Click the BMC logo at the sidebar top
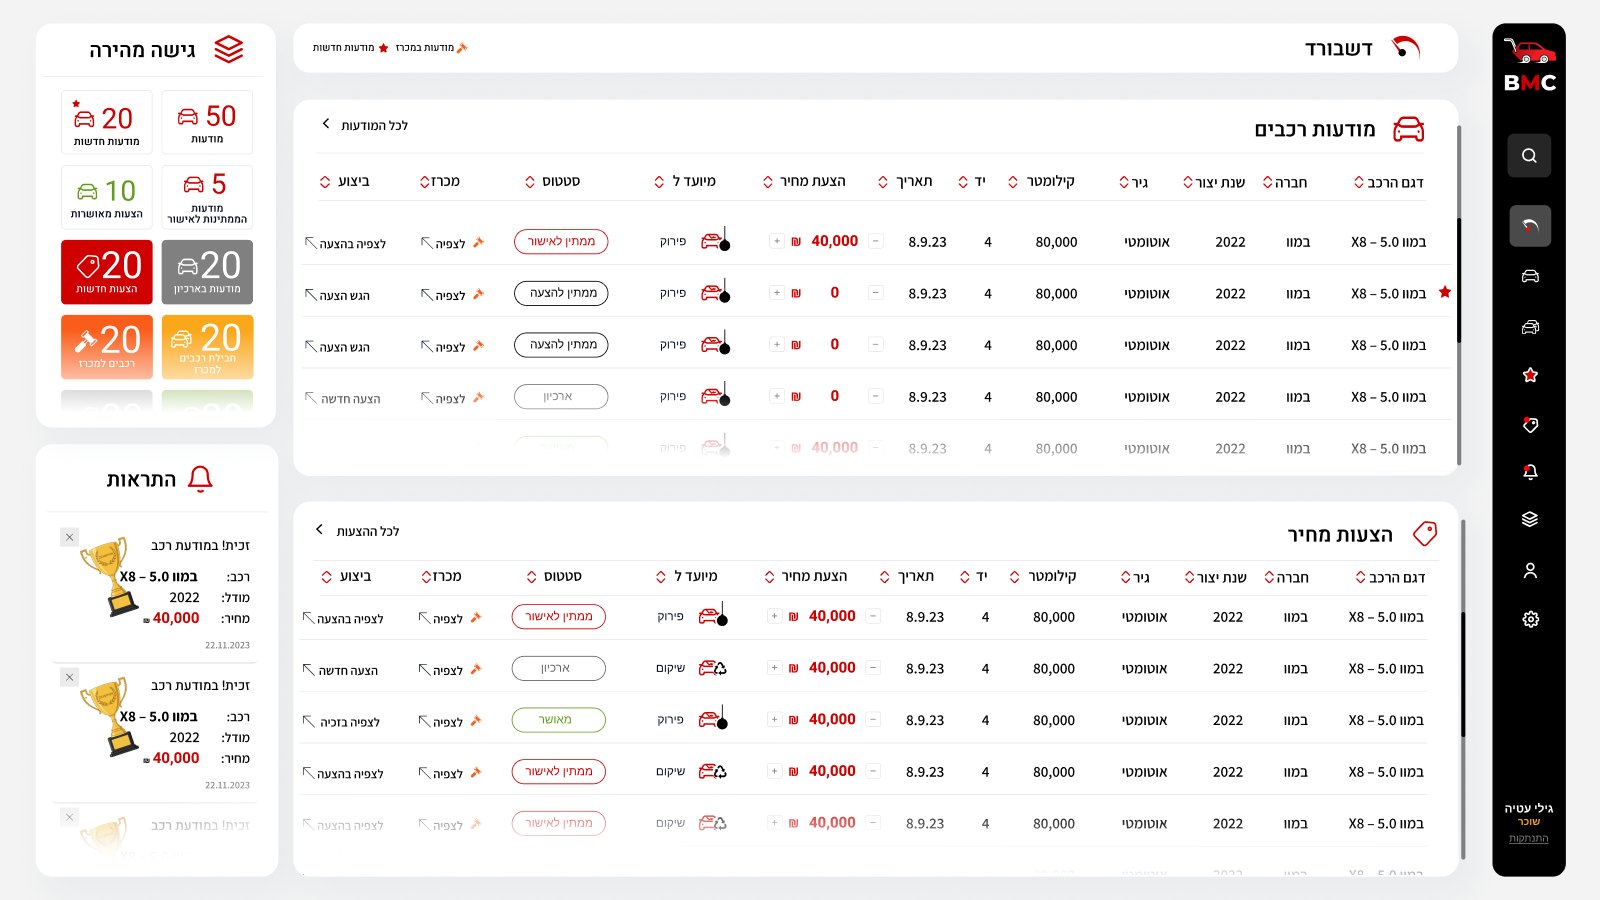The width and height of the screenshot is (1600, 900). (1530, 66)
